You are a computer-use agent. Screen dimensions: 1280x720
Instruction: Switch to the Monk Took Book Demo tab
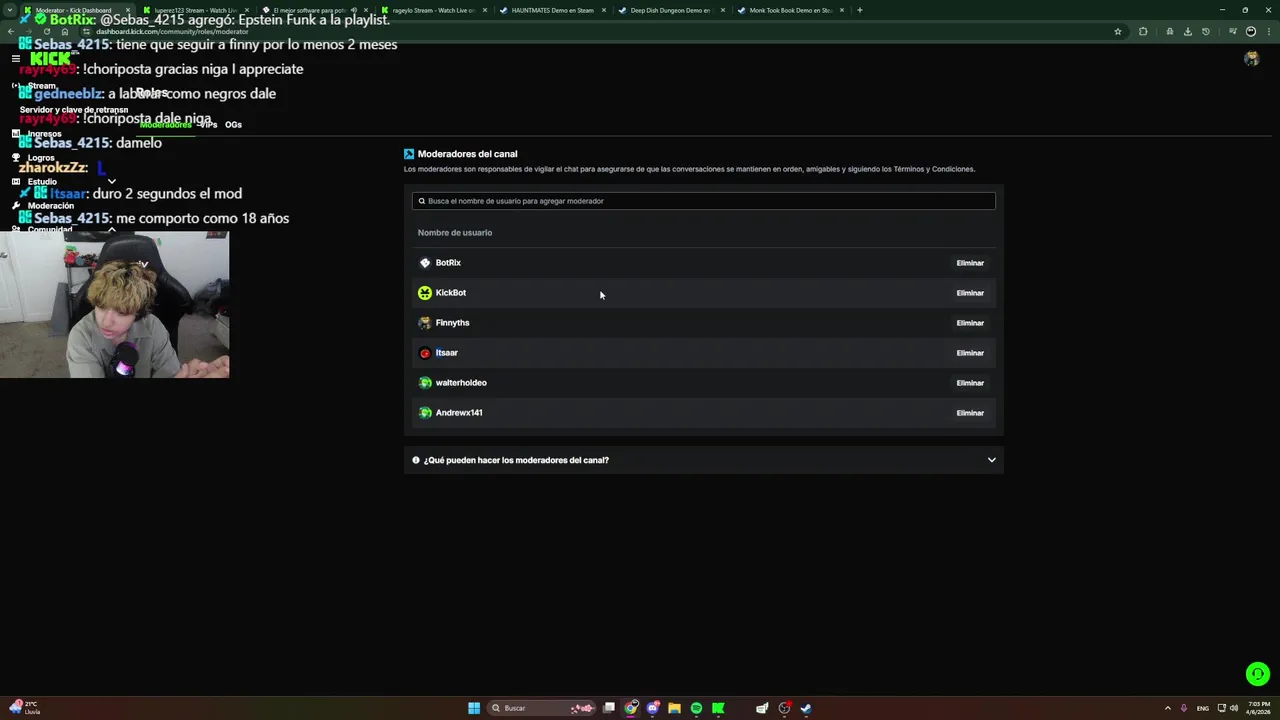click(790, 10)
